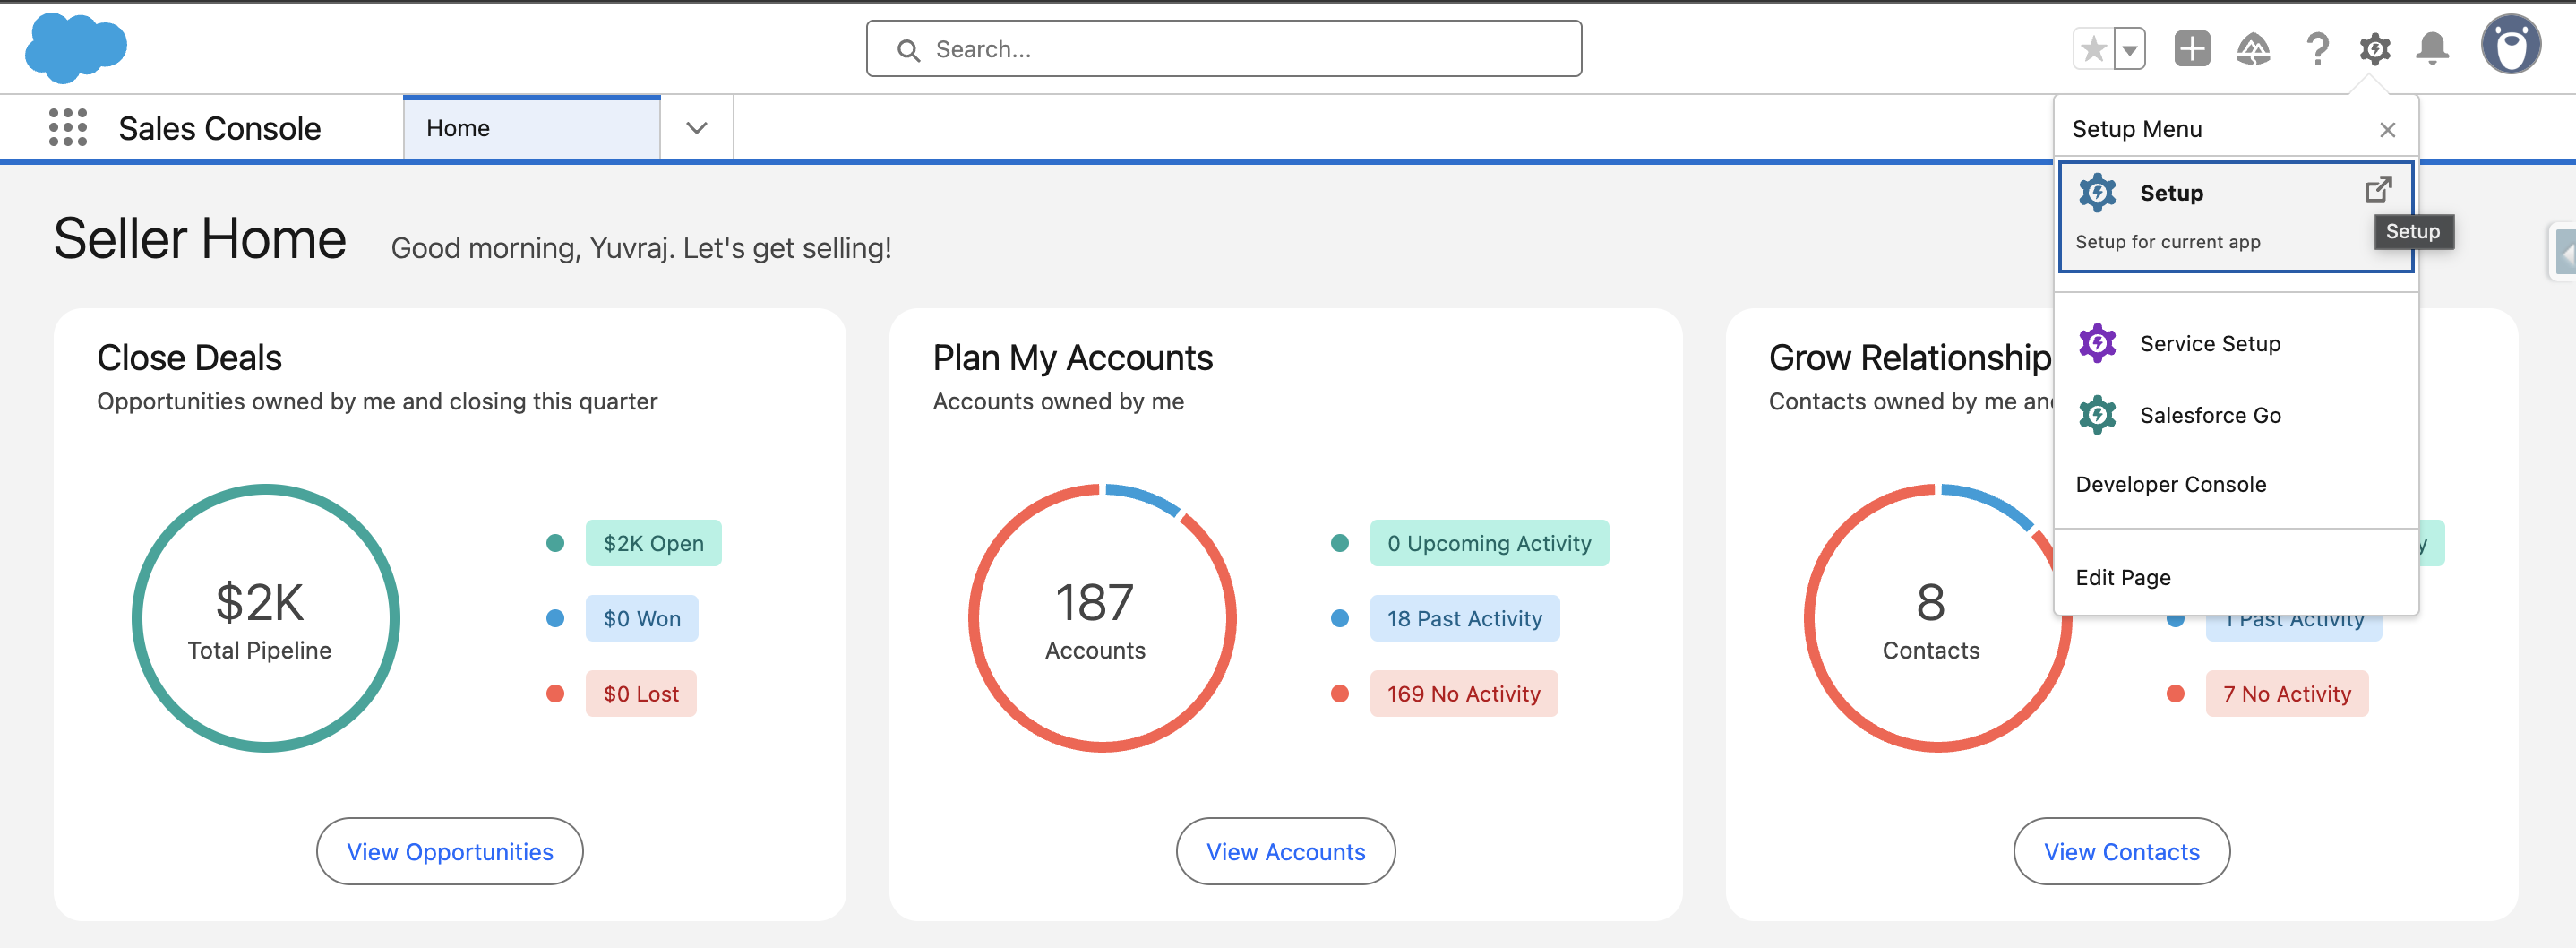Open the Notifications bell
2576x948 pixels.
pos(2432,48)
